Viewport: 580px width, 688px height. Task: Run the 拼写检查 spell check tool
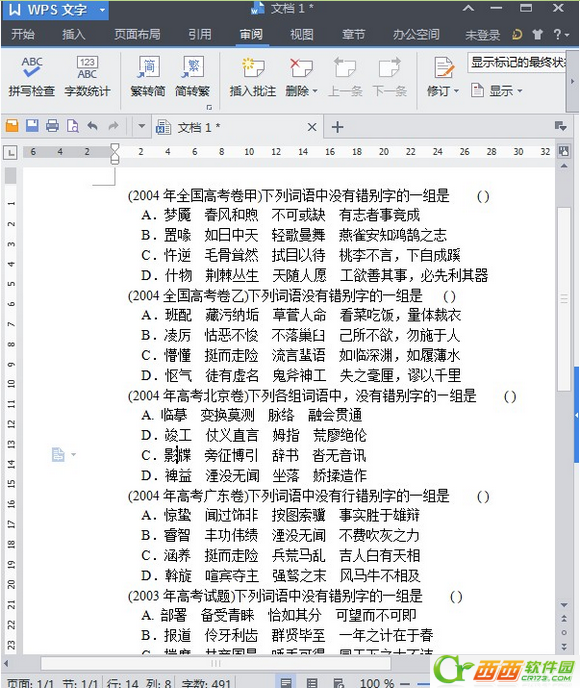coord(31,76)
